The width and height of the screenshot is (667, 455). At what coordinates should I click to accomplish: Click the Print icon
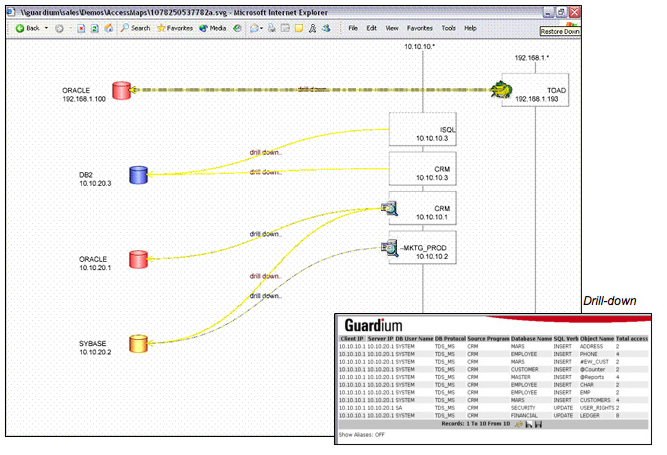[272, 28]
